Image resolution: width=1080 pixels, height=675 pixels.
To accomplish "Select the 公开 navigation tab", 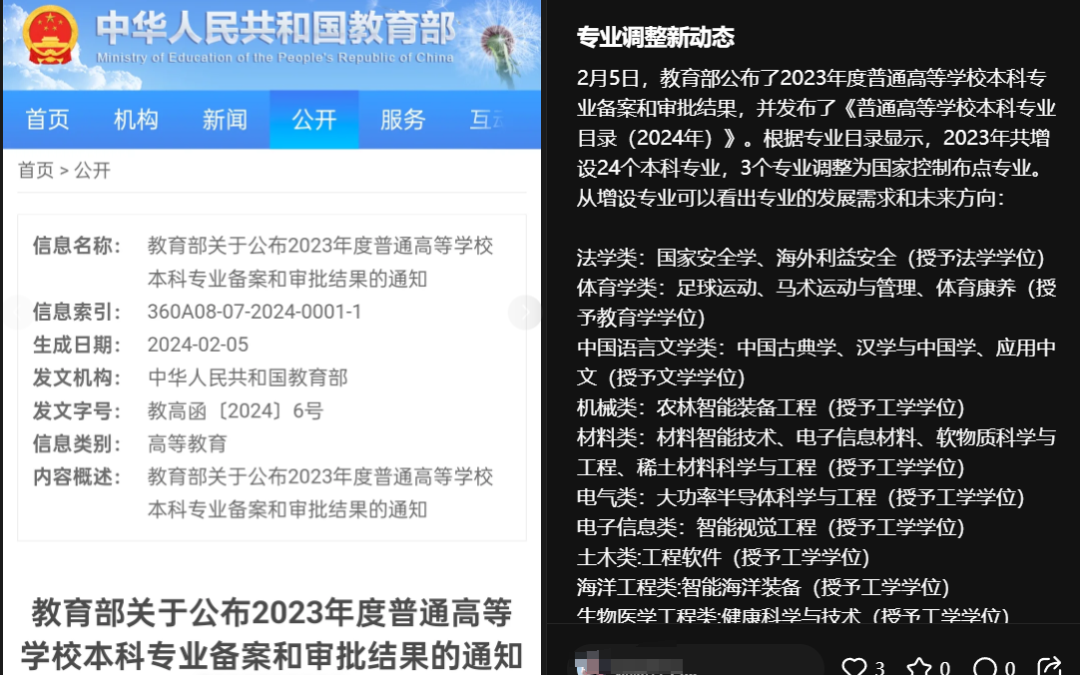I will point(314,120).
